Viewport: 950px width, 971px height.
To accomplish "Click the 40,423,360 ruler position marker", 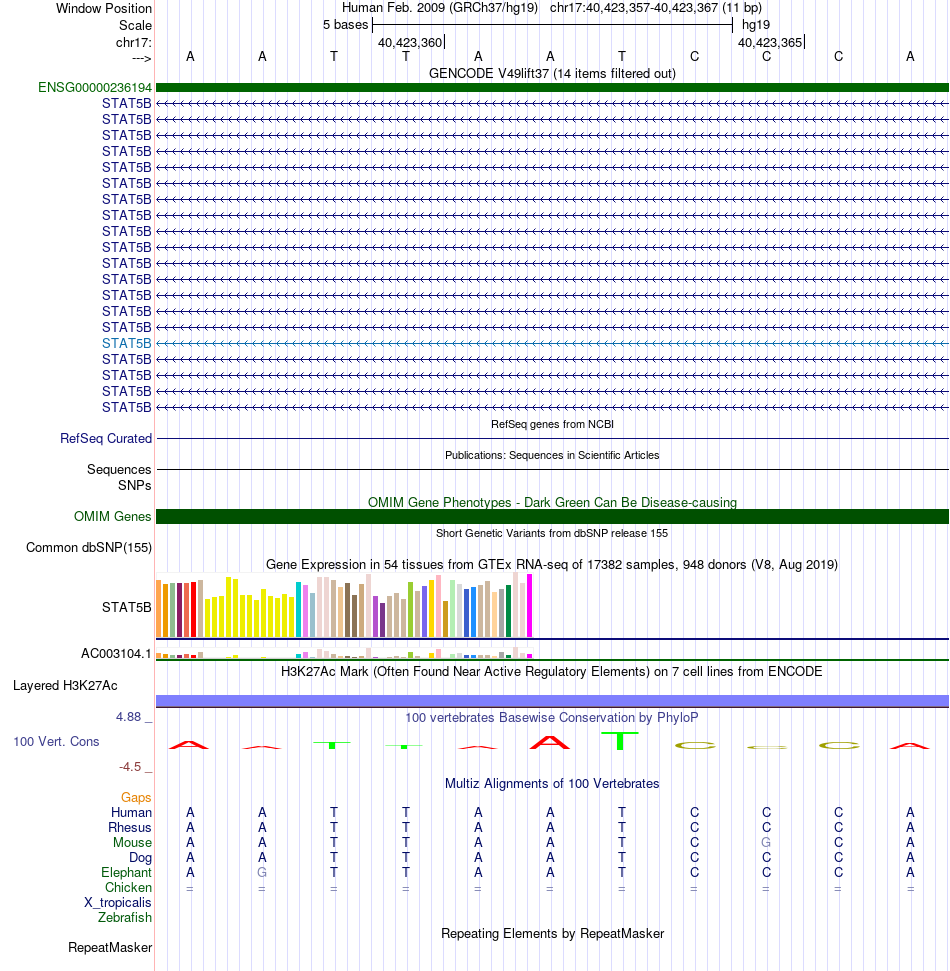I will (410, 43).
